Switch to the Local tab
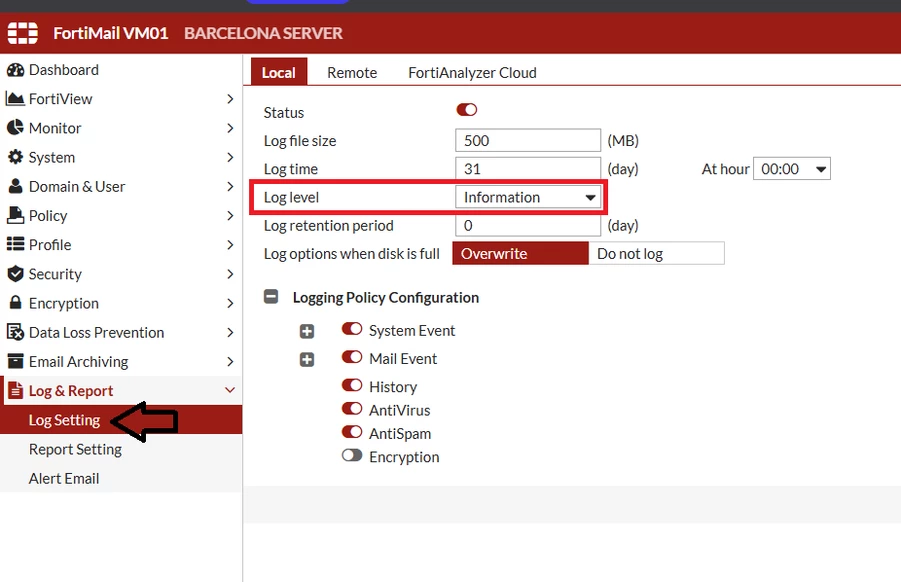Viewport: 901px width, 582px height. pos(279,72)
